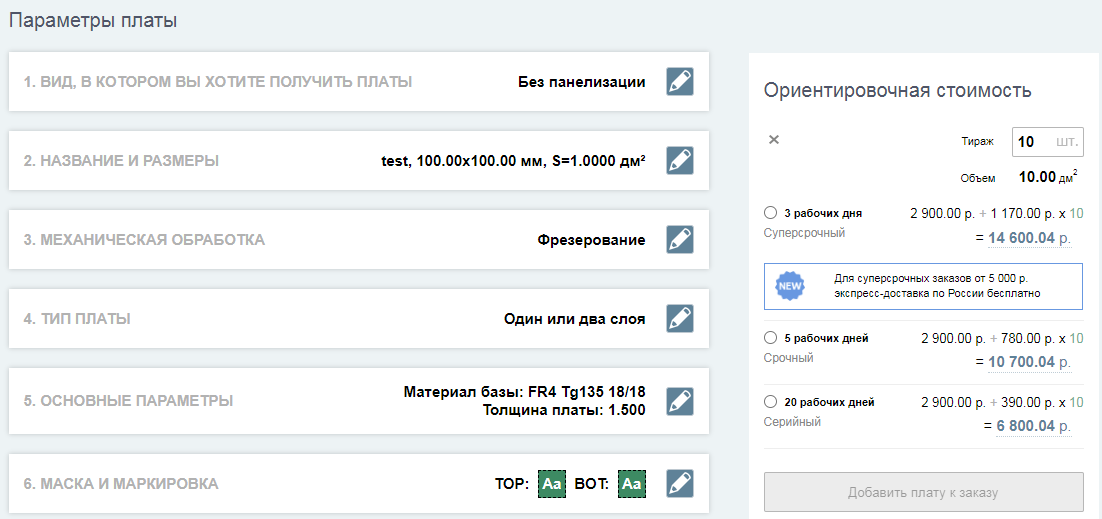Image resolution: width=1102 pixels, height=519 pixels.
Task: Click the NEW badge icon in banner
Action: [x=790, y=286]
